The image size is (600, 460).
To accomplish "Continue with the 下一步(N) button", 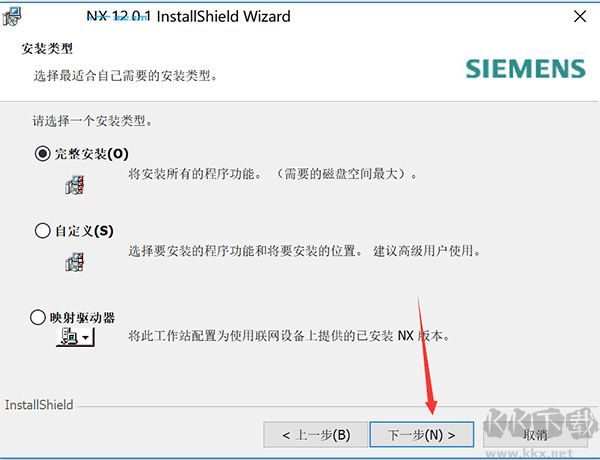I will [x=422, y=435].
